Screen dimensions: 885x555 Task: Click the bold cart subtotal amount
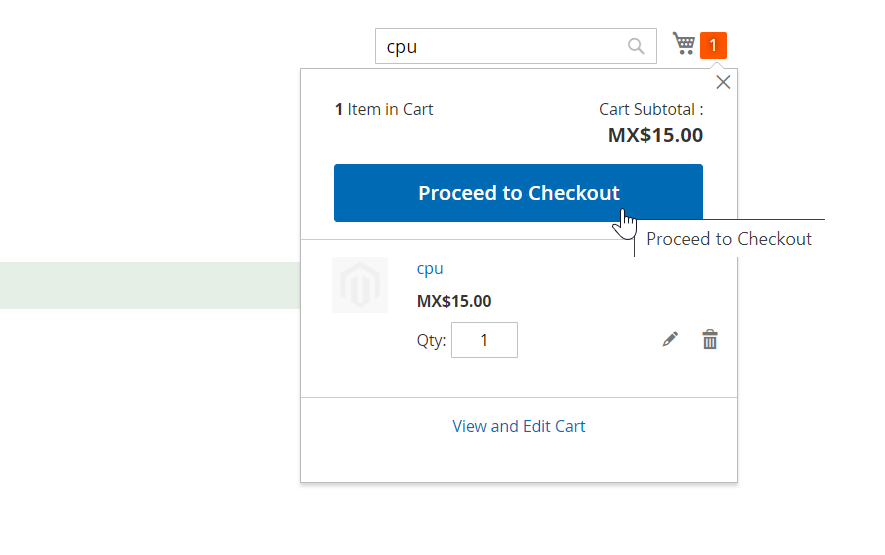655,135
